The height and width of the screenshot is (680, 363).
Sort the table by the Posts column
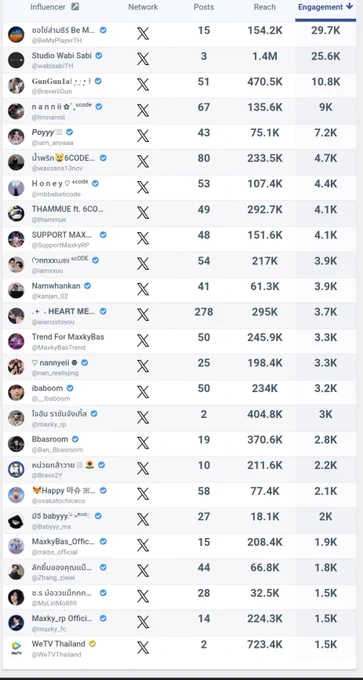[x=203, y=7]
